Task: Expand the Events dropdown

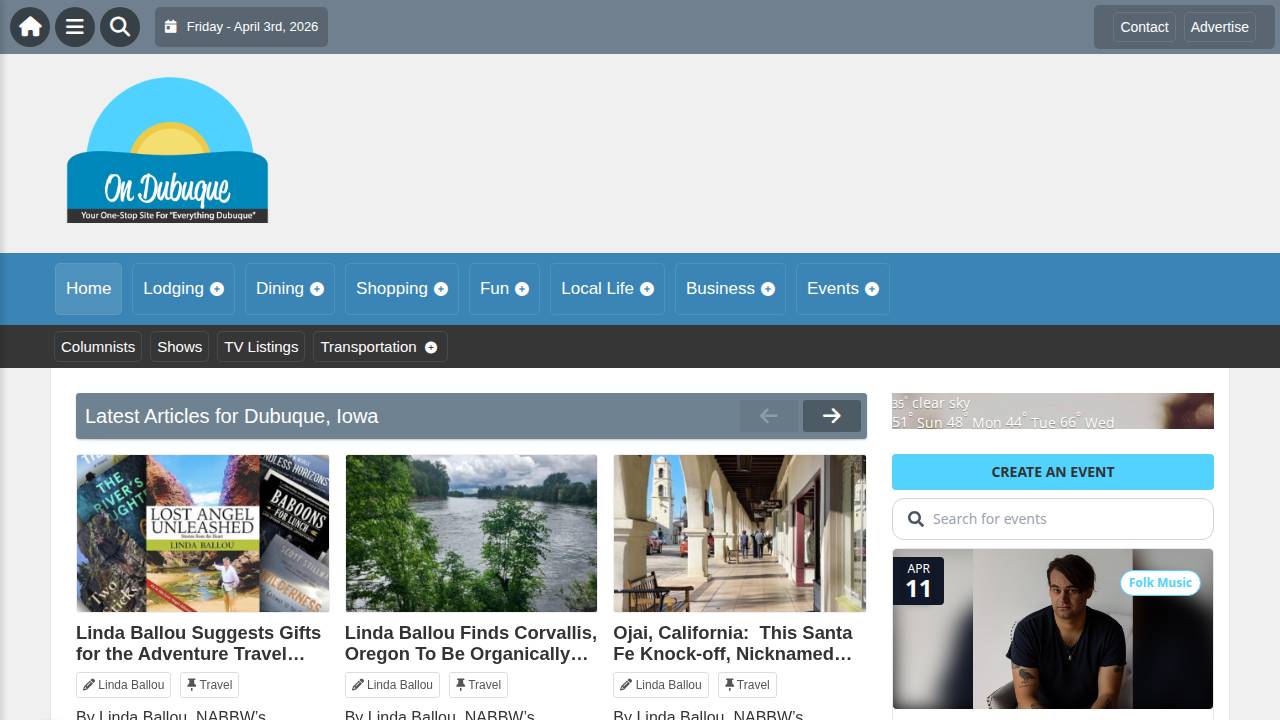Action: (842, 289)
